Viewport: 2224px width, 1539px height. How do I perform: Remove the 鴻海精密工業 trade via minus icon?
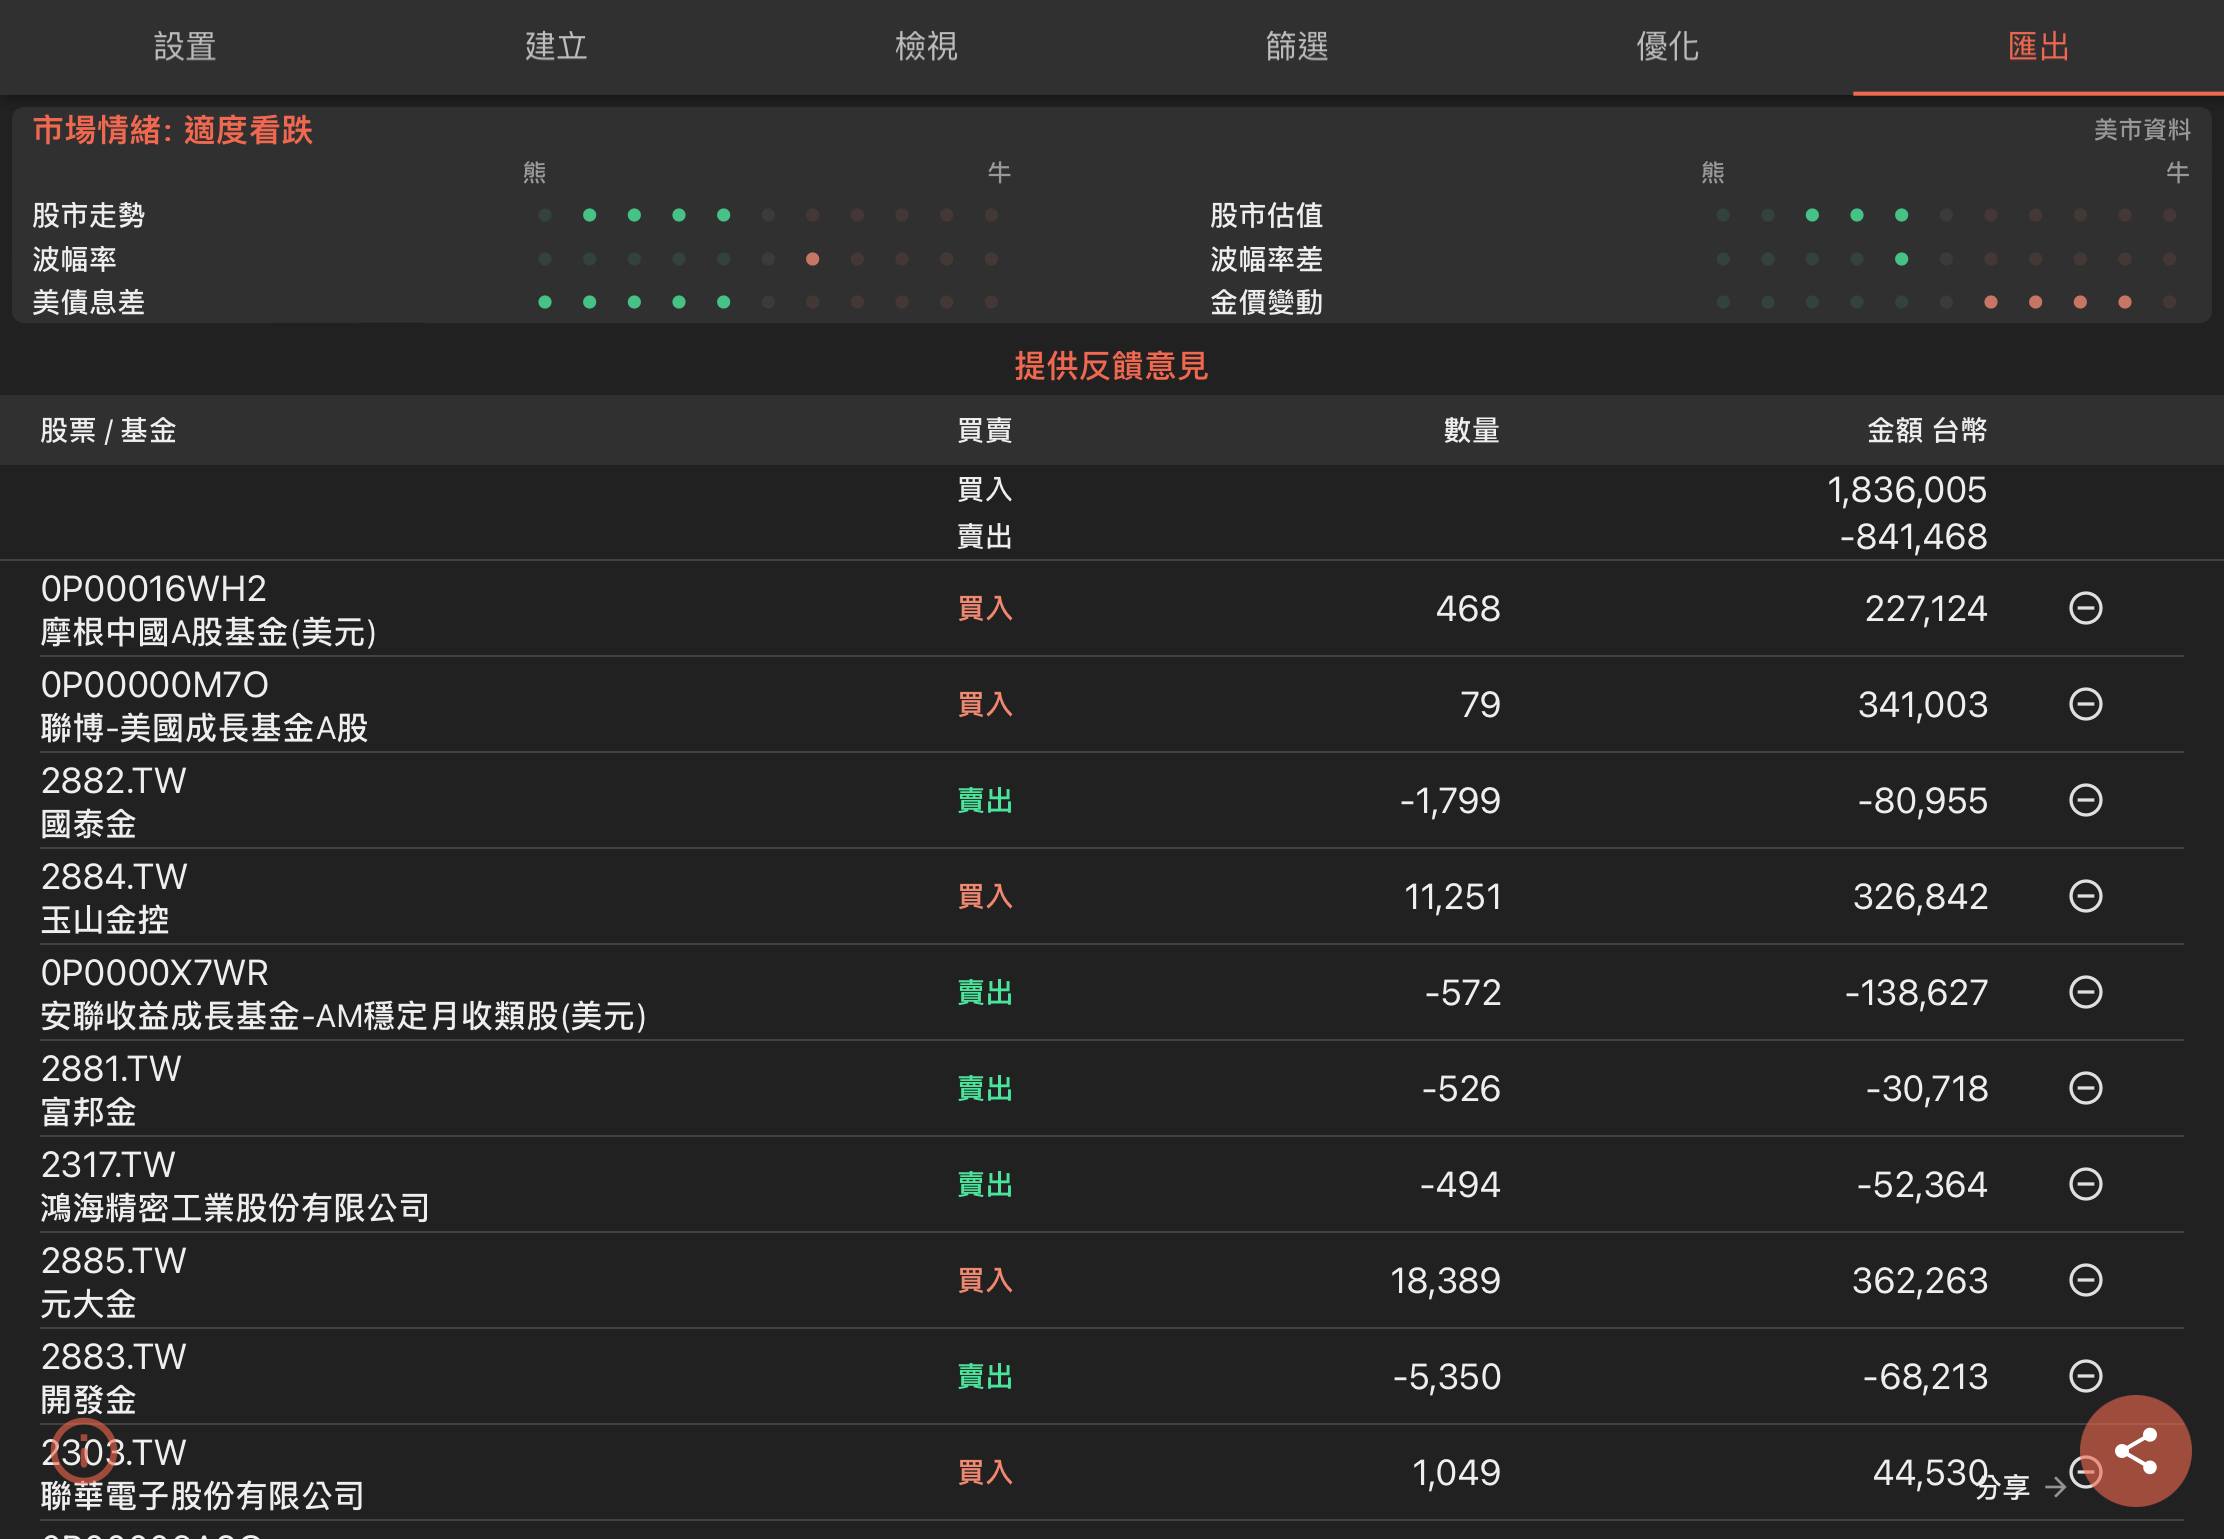coord(2085,1184)
